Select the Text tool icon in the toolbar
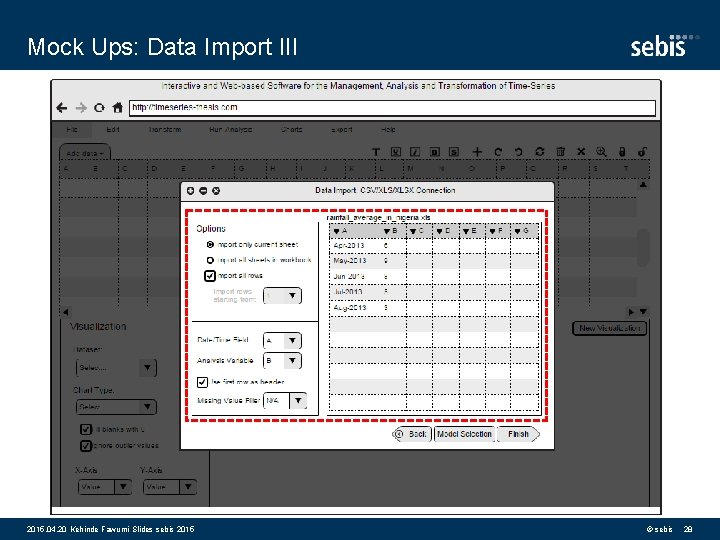 tap(376, 152)
